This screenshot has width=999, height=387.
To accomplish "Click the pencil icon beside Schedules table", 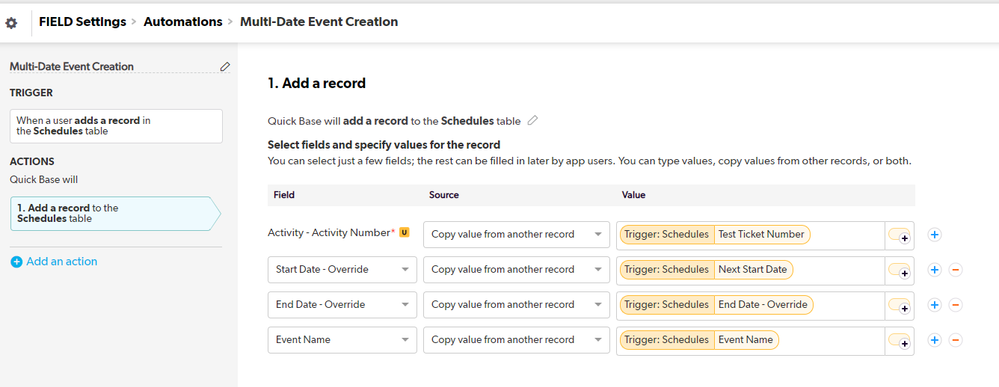I will click(533, 120).
